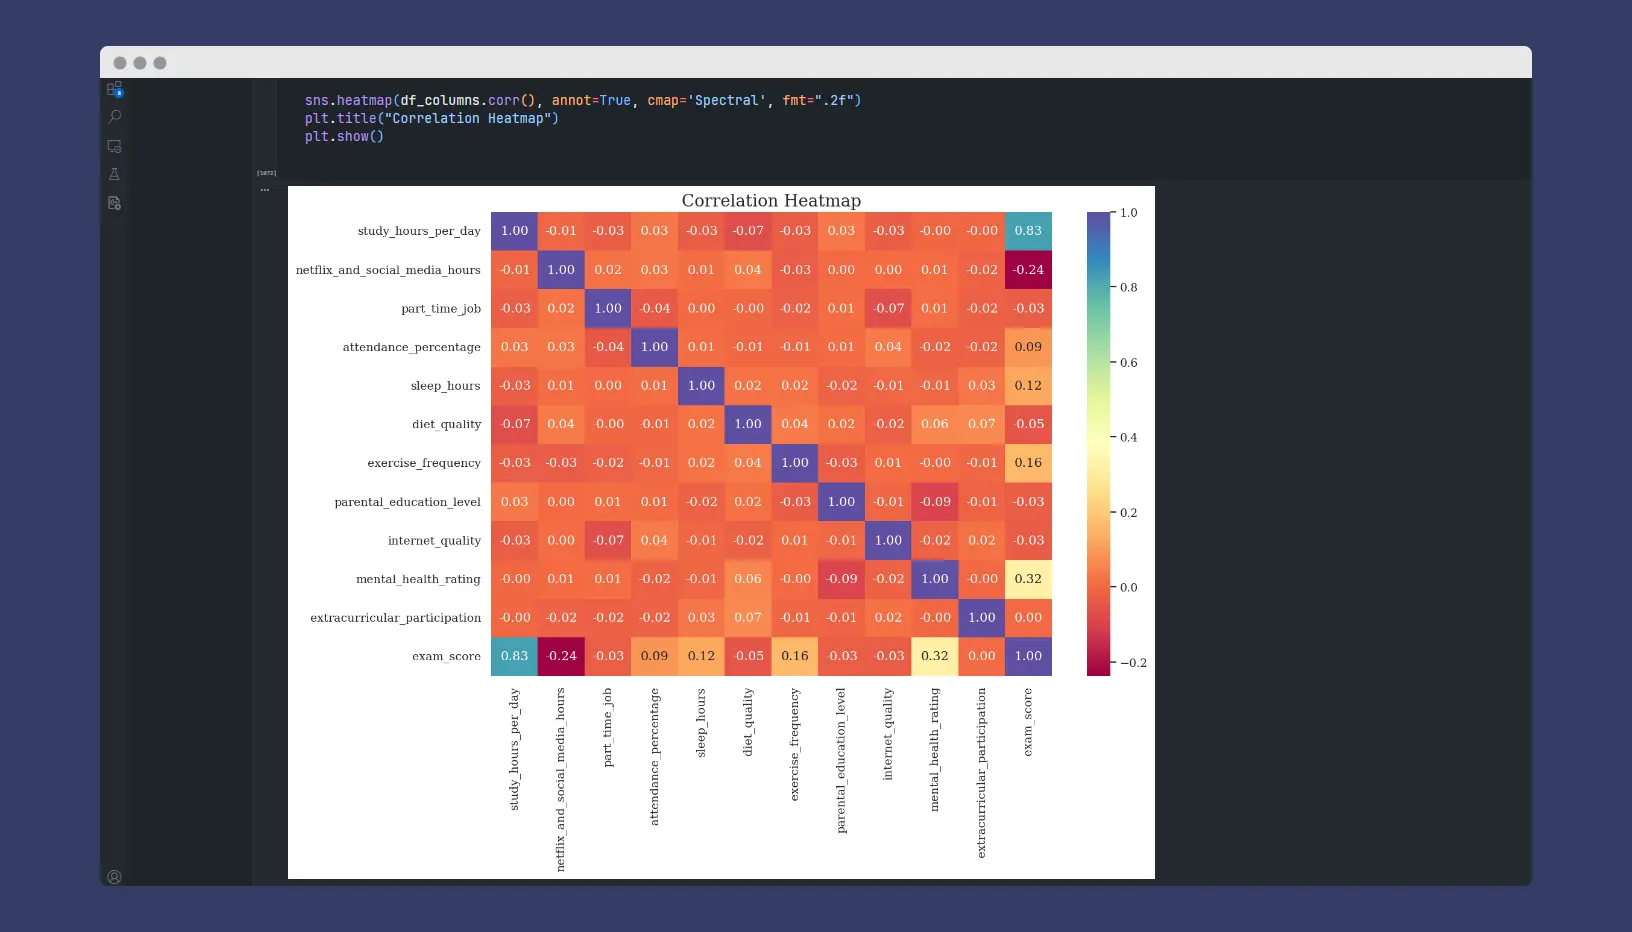Open the Search magnifier in sidebar

115,117
